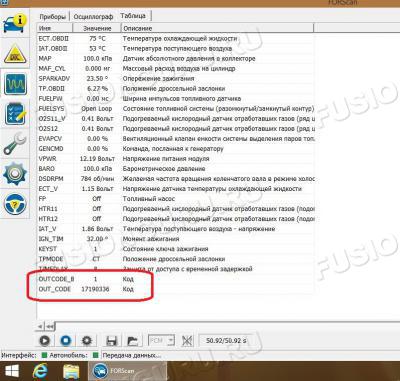This screenshot has height=381, width=400.
Task: Open the DTC error codes warning icon
Action: click(15, 53)
